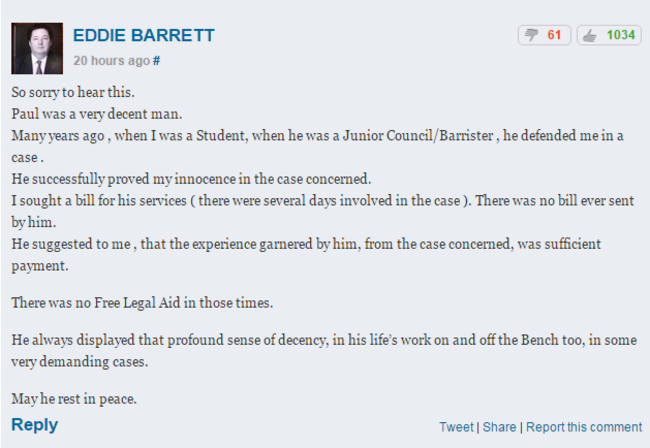650x448 pixels.
Task: Click the green 1034 like count
Action: (621, 35)
